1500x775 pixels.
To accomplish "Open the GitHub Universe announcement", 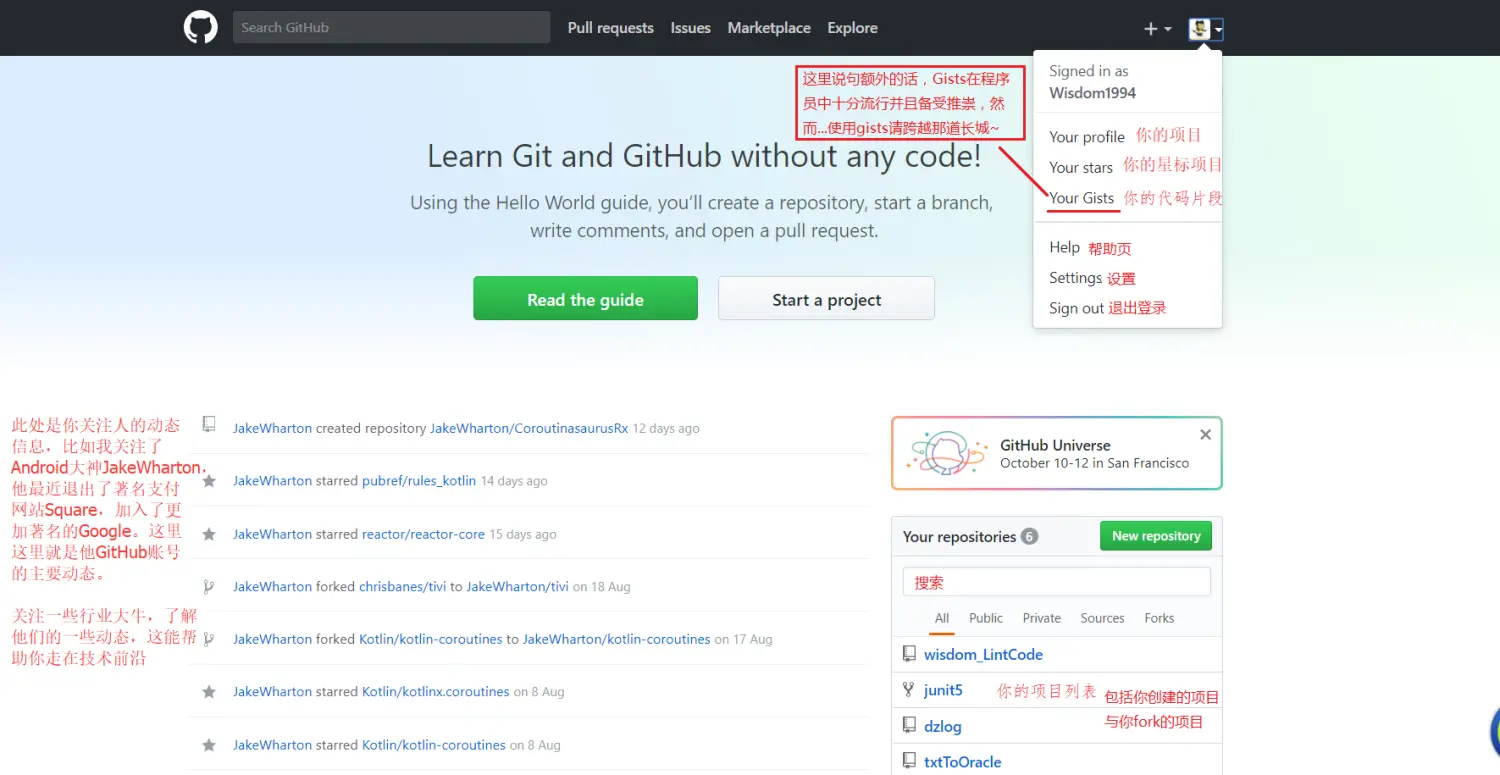I will 1056,453.
